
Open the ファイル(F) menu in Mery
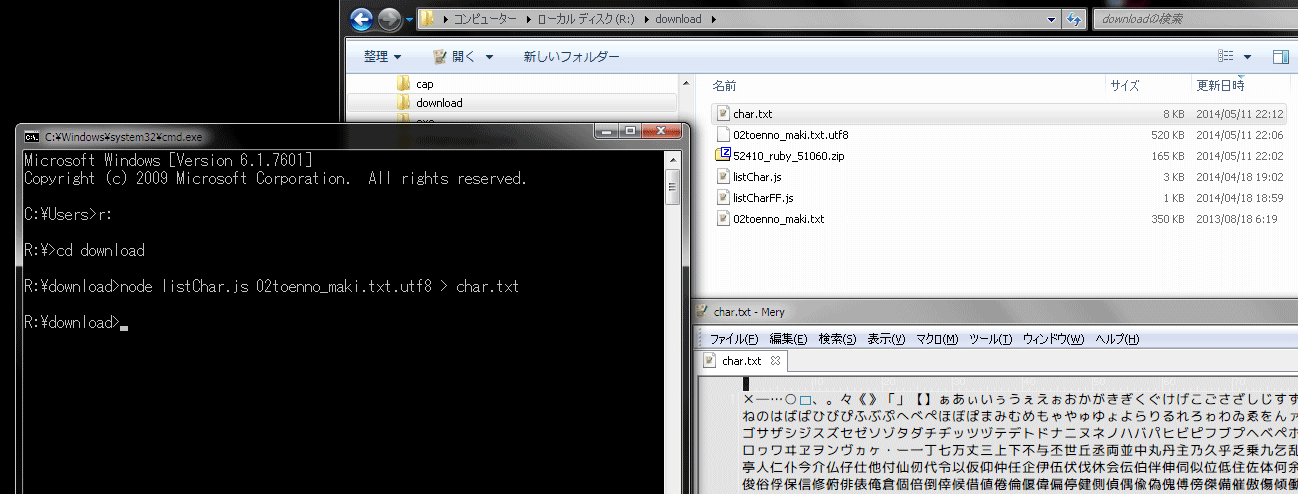(x=733, y=339)
